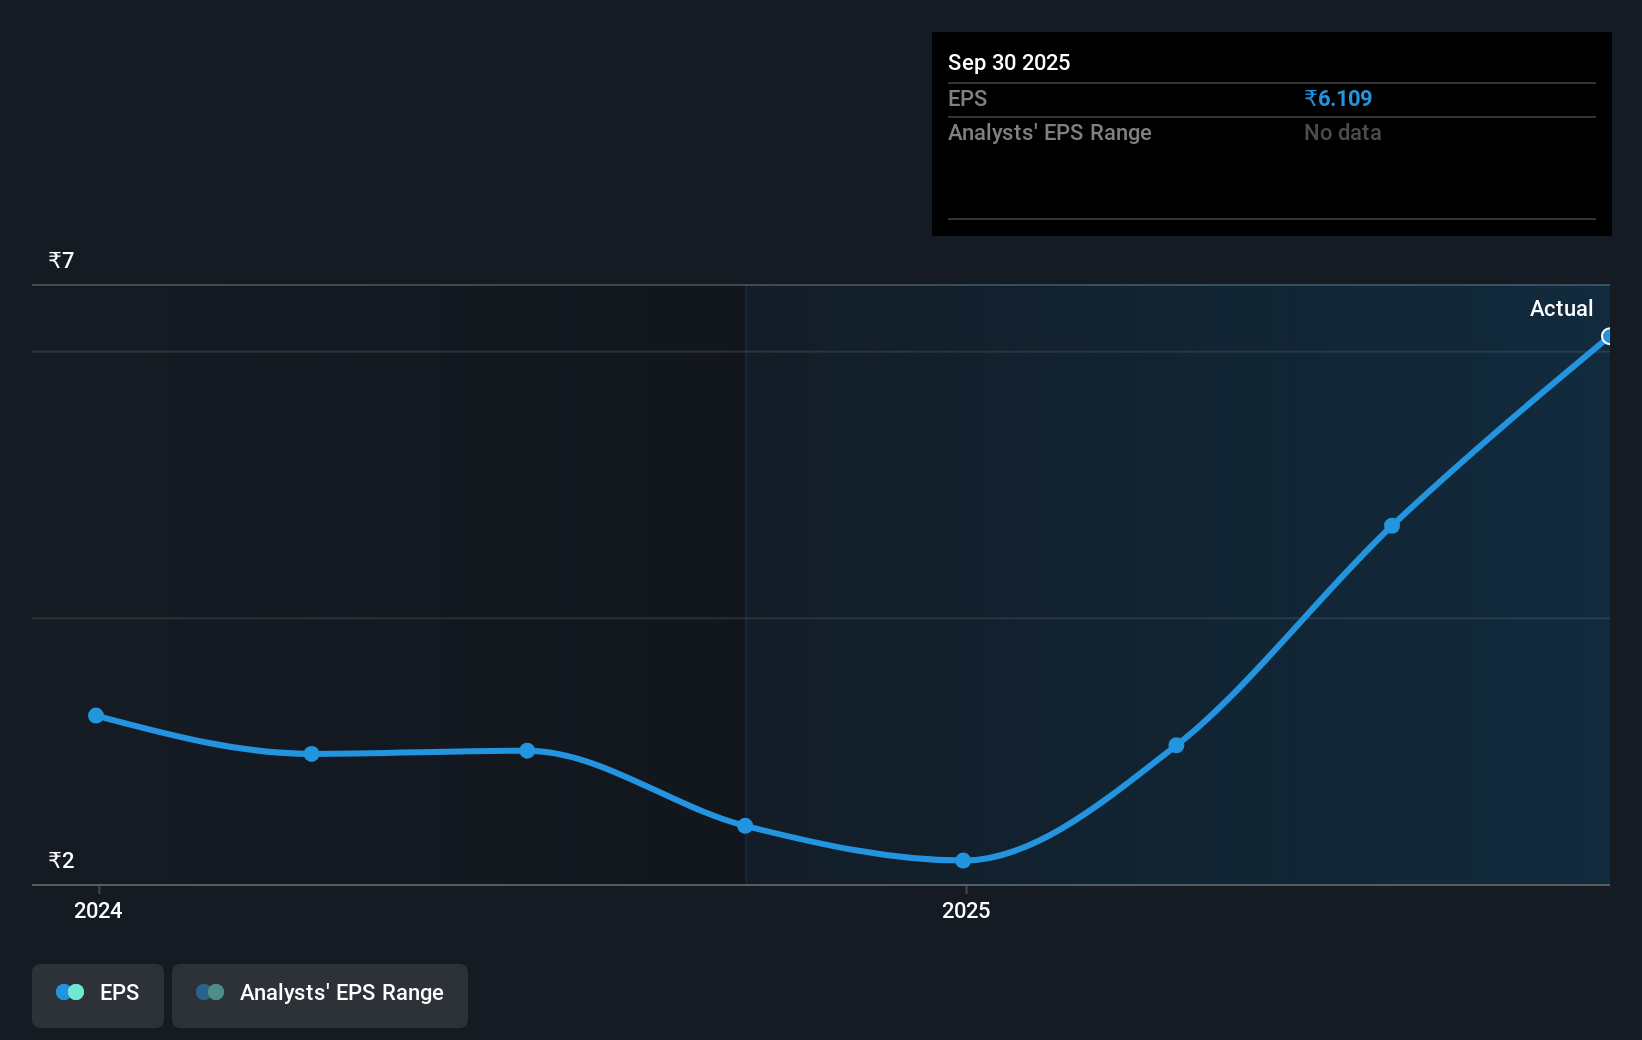Toggle the EPS legend series
1642x1040 pixels.
[x=98, y=995]
